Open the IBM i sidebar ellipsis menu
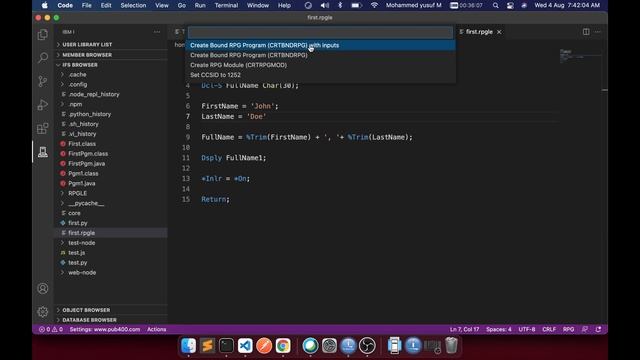640x360 pixels. pyautogui.click(x=157, y=32)
